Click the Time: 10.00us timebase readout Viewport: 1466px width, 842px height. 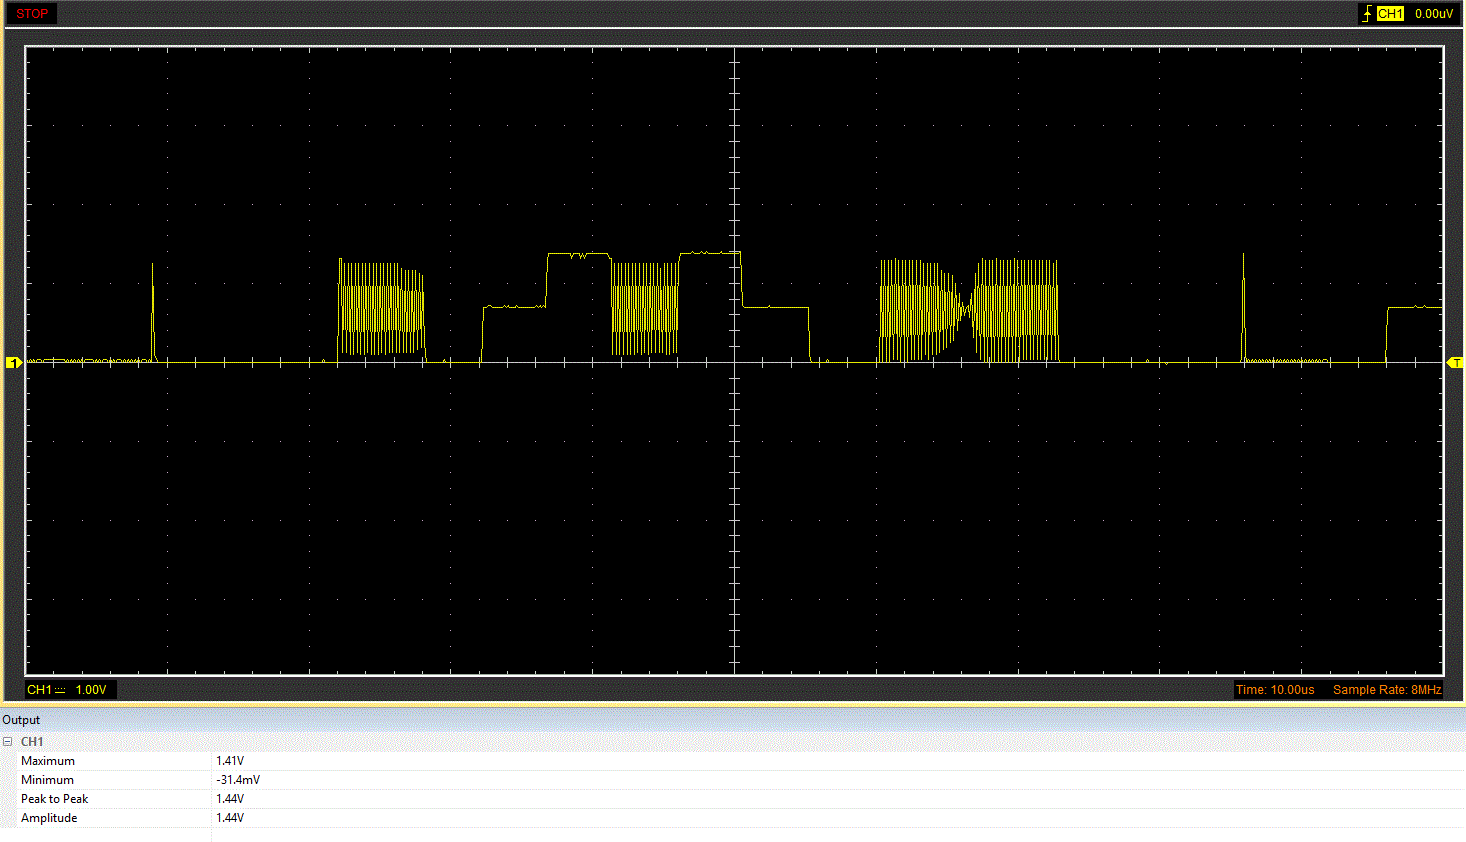pos(1275,690)
